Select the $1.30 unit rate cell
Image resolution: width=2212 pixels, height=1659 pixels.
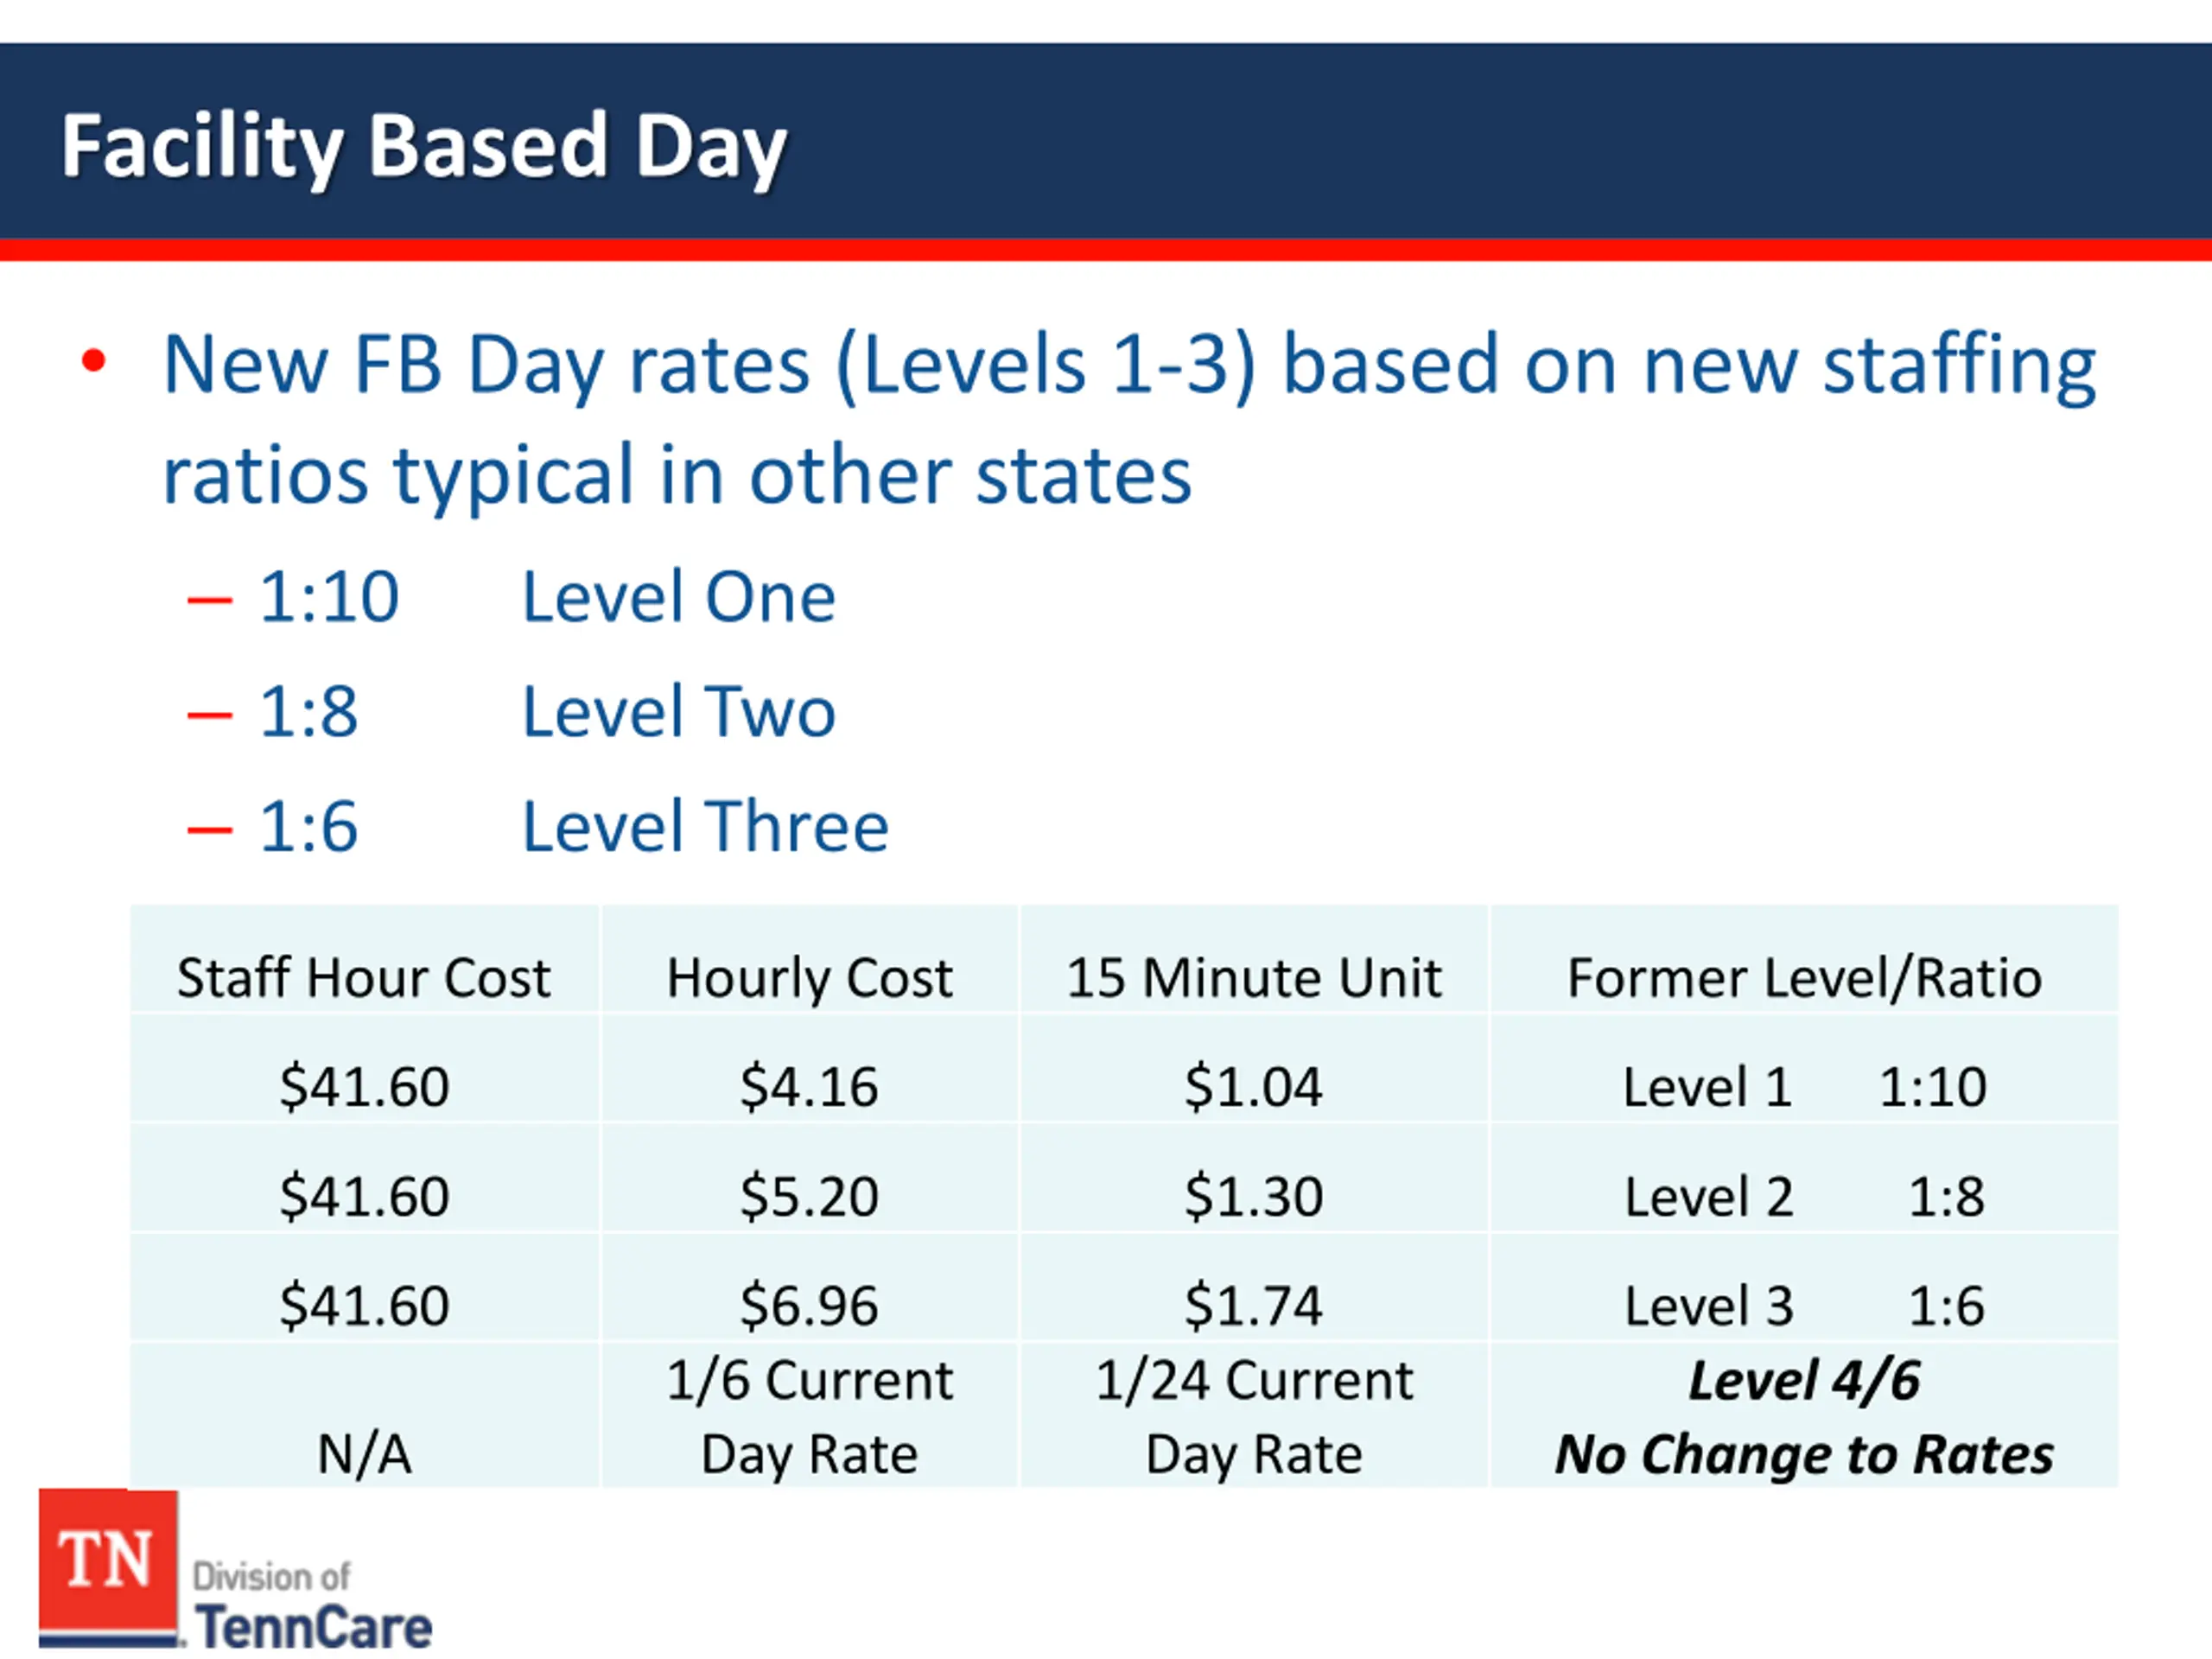pos(1254,1196)
